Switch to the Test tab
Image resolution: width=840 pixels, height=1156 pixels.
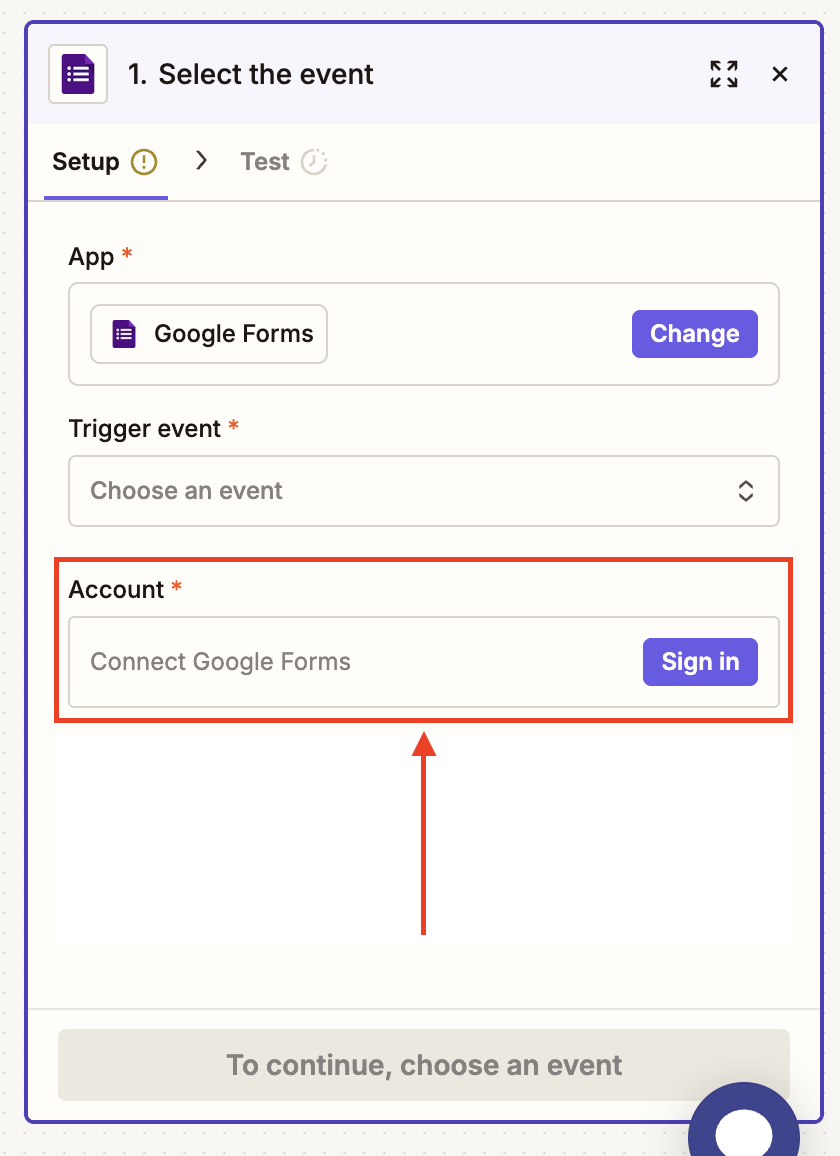[x=265, y=162]
